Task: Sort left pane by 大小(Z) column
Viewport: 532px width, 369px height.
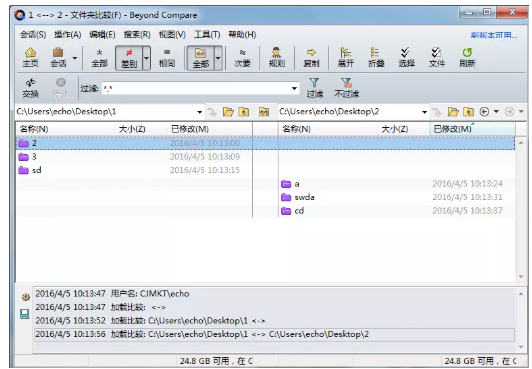Action: coord(141,129)
